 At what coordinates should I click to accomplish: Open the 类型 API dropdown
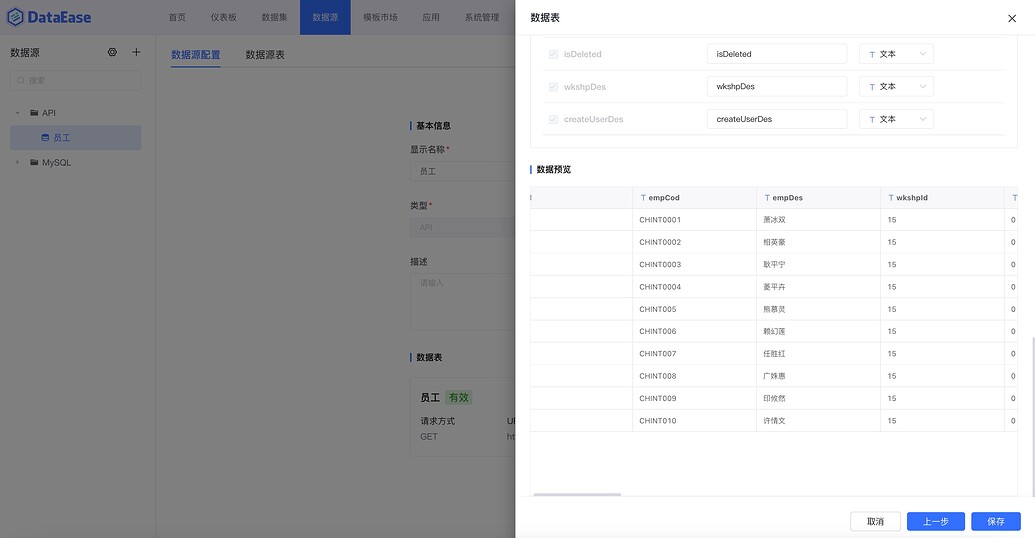tap(463, 227)
